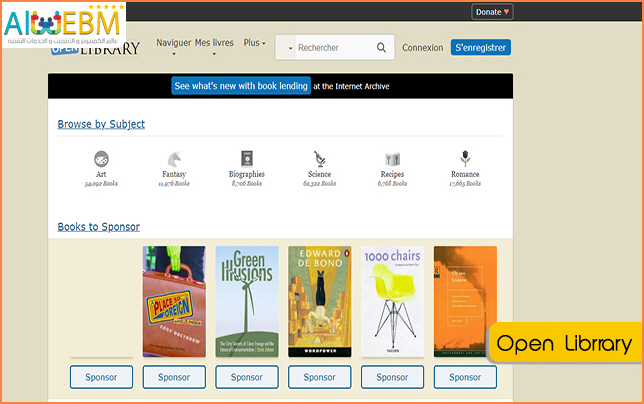Select the Biographies subject icon

(x=247, y=158)
